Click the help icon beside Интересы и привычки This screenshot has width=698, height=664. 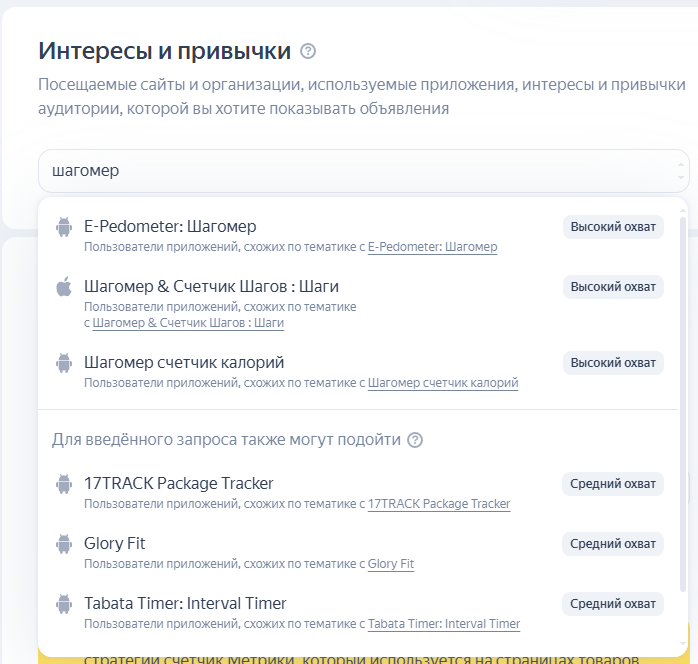308,51
